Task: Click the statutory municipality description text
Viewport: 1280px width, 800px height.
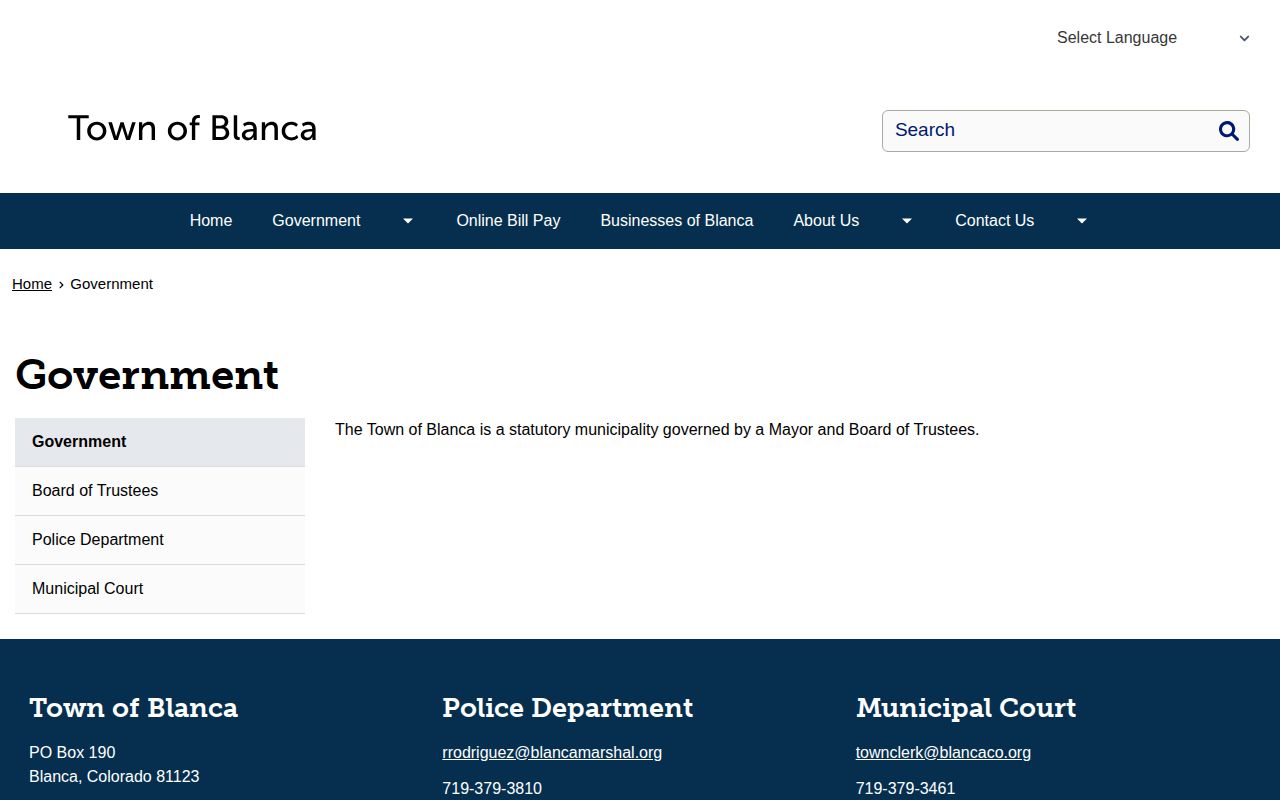Action: click(x=657, y=430)
